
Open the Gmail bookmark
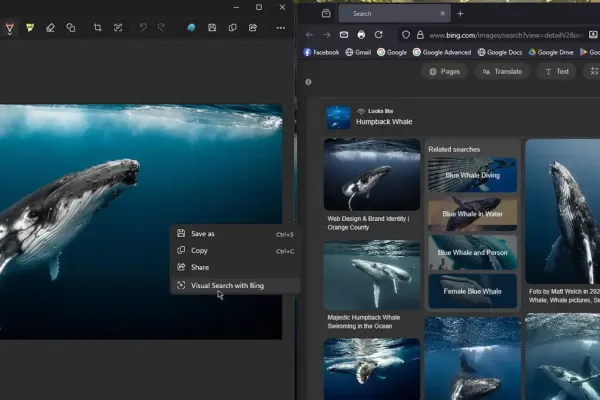[358, 52]
